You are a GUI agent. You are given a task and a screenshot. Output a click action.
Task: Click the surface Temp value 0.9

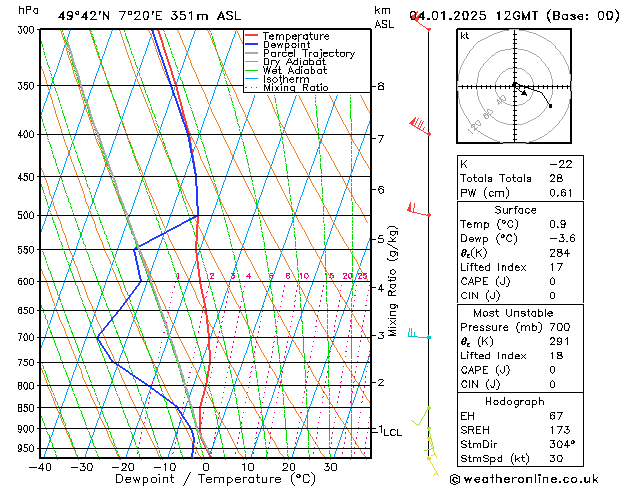tap(558, 224)
